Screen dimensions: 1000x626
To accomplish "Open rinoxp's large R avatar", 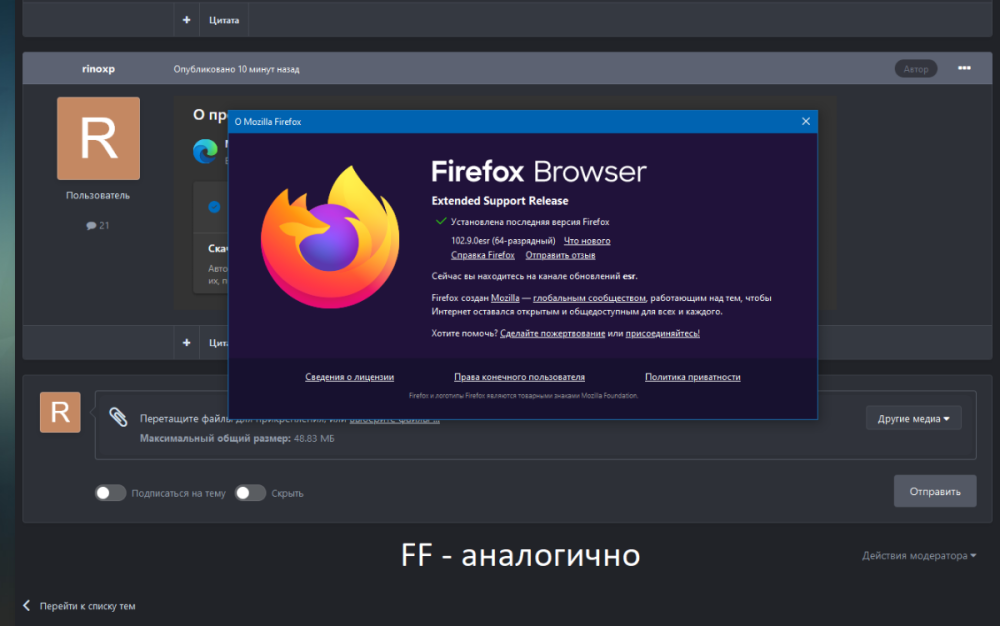I will 98,139.
